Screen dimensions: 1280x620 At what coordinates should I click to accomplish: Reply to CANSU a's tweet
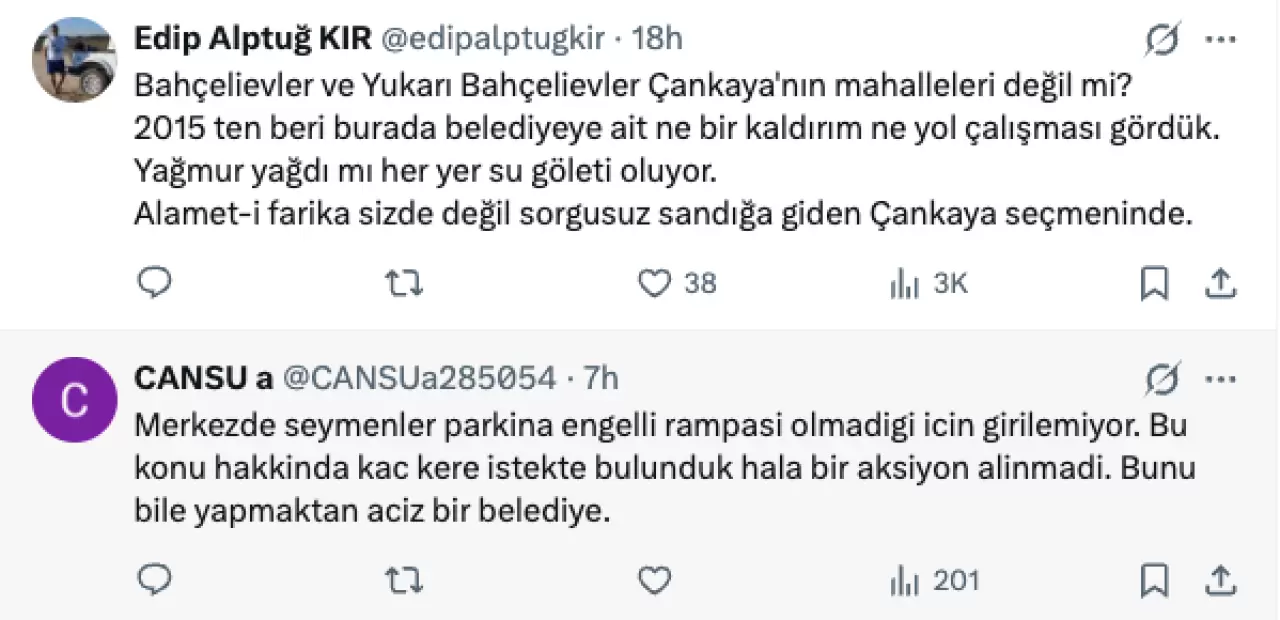pyautogui.click(x=154, y=580)
